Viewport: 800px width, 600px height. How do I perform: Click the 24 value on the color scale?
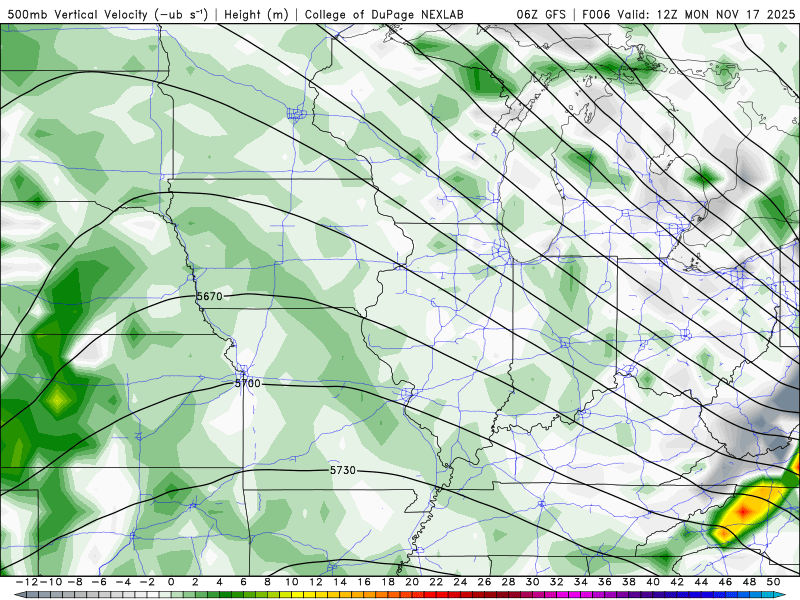pyautogui.click(x=460, y=582)
